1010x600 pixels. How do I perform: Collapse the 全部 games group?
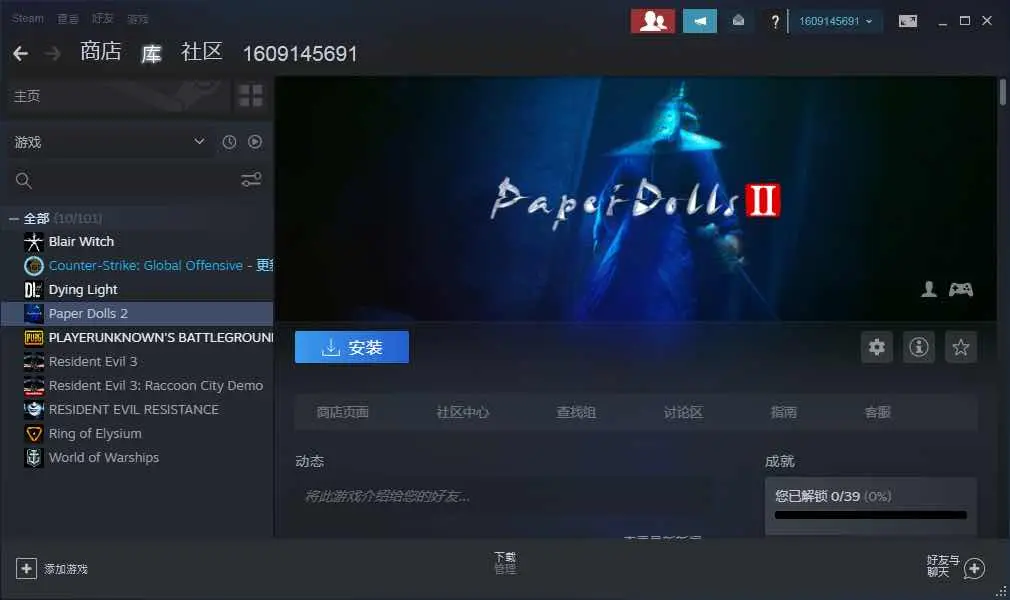pyautogui.click(x=14, y=219)
